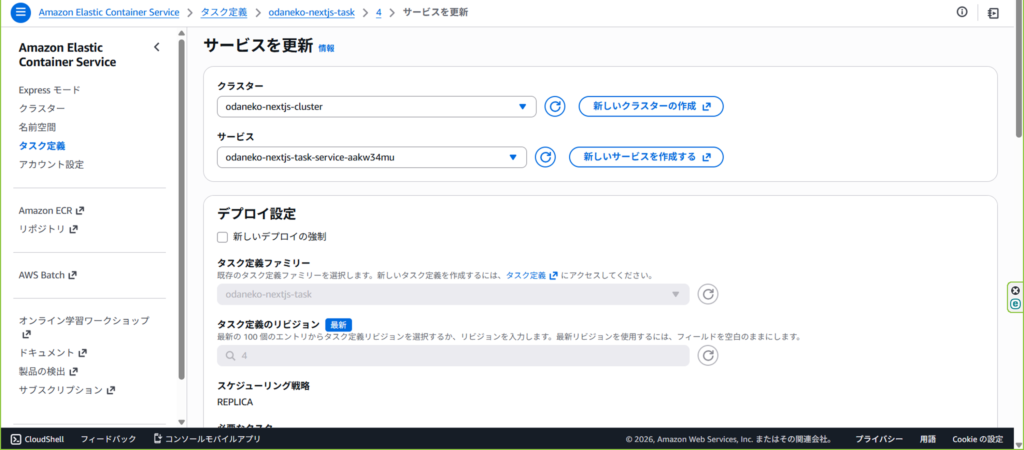Click the info icon at top right
Viewport: 1024px width, 450px height.
click(962, 12)
